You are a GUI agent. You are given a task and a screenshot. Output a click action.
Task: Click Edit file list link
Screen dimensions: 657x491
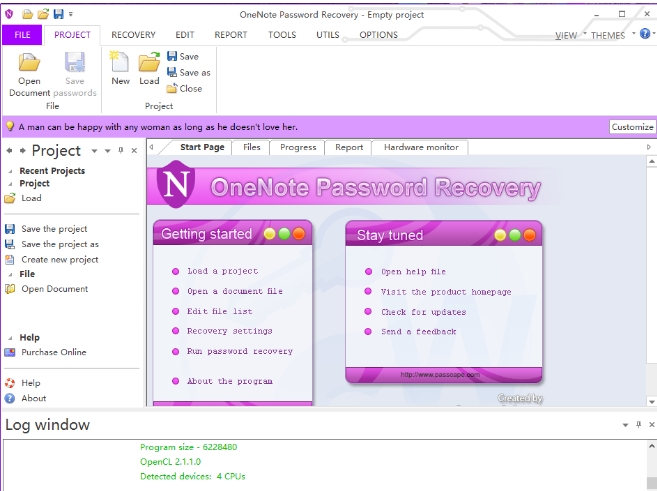(x=220, y=311)
